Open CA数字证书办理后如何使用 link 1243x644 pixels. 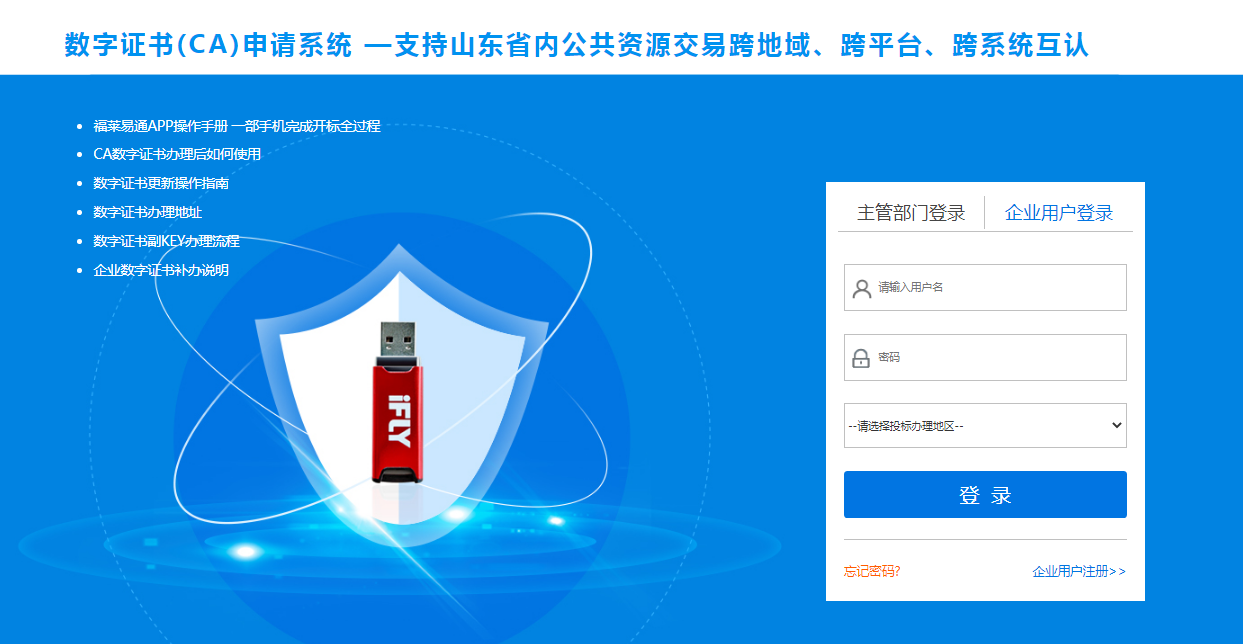(177, 154)
